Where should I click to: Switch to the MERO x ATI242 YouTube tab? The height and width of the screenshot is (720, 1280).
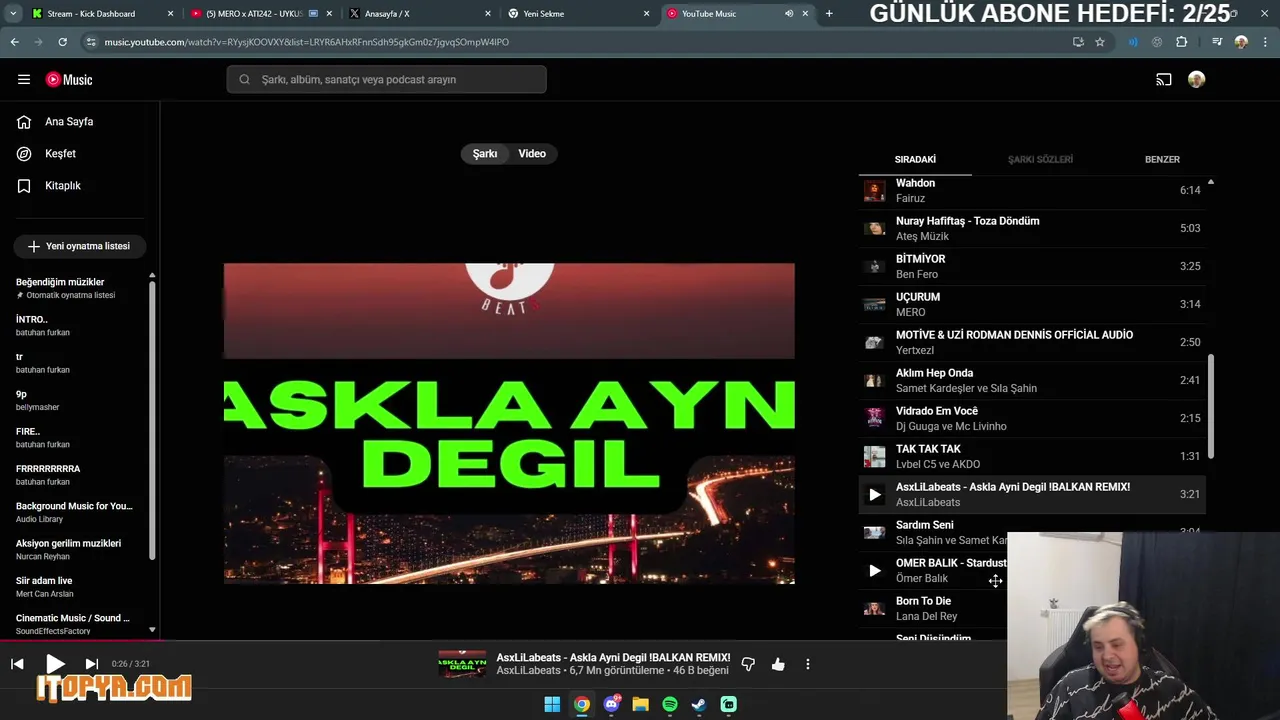tap(262, 14)
